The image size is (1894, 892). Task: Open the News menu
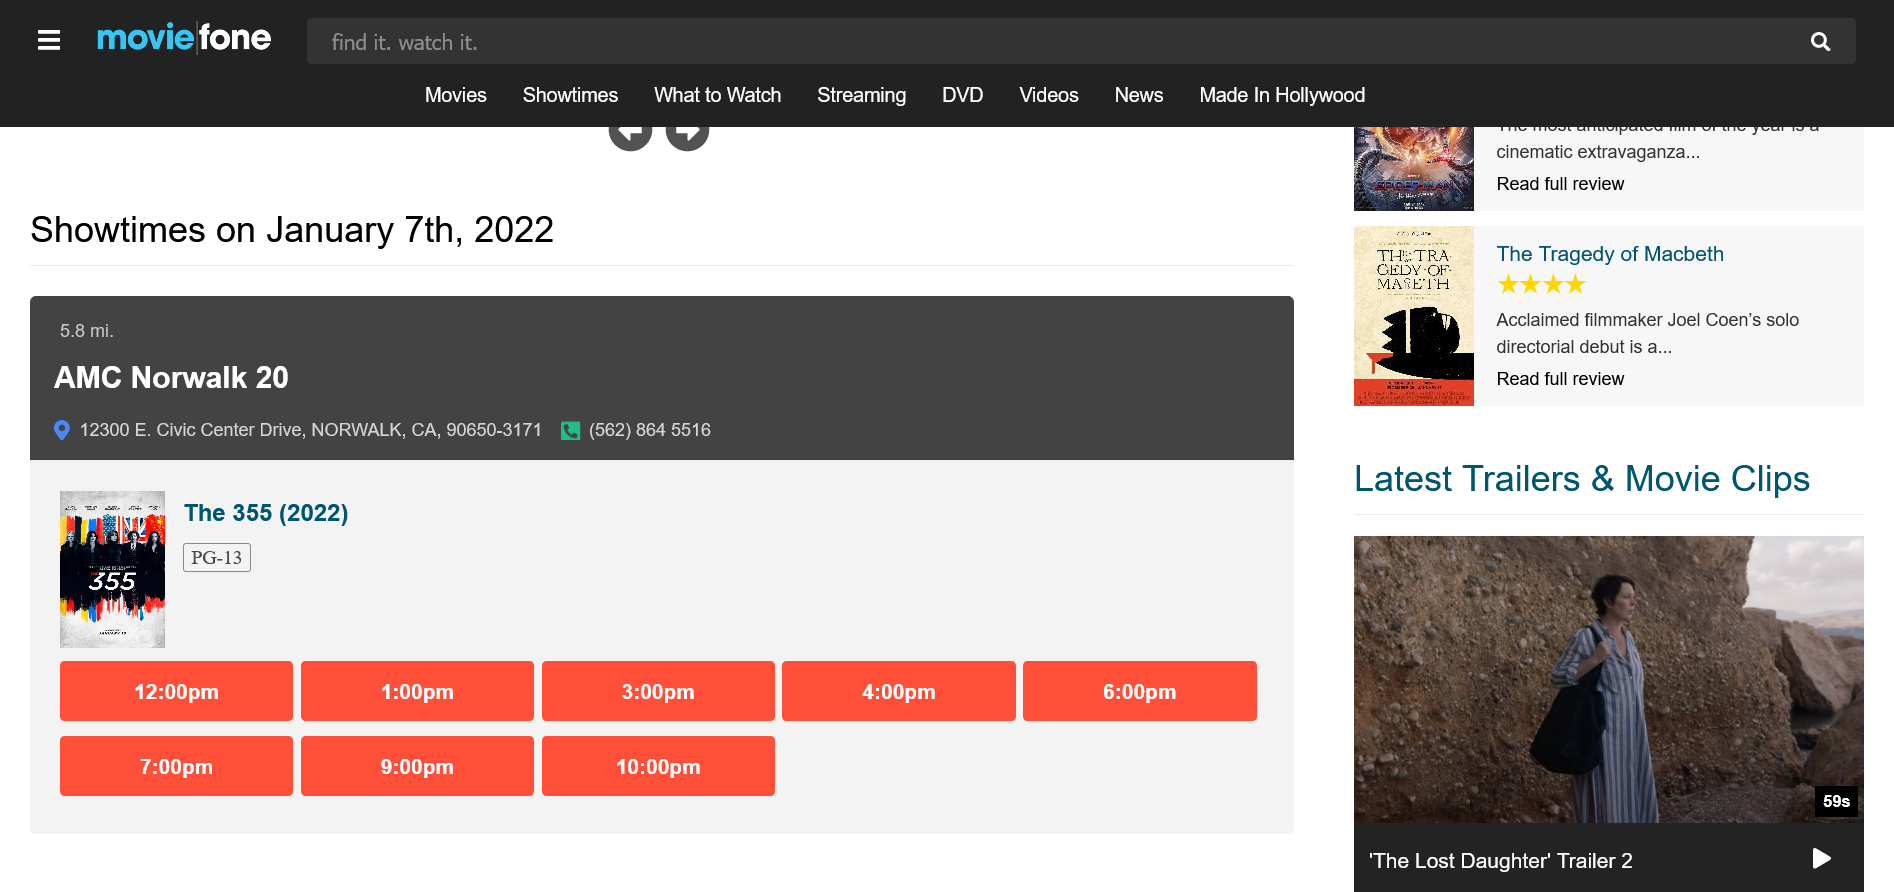(1138, 95)
